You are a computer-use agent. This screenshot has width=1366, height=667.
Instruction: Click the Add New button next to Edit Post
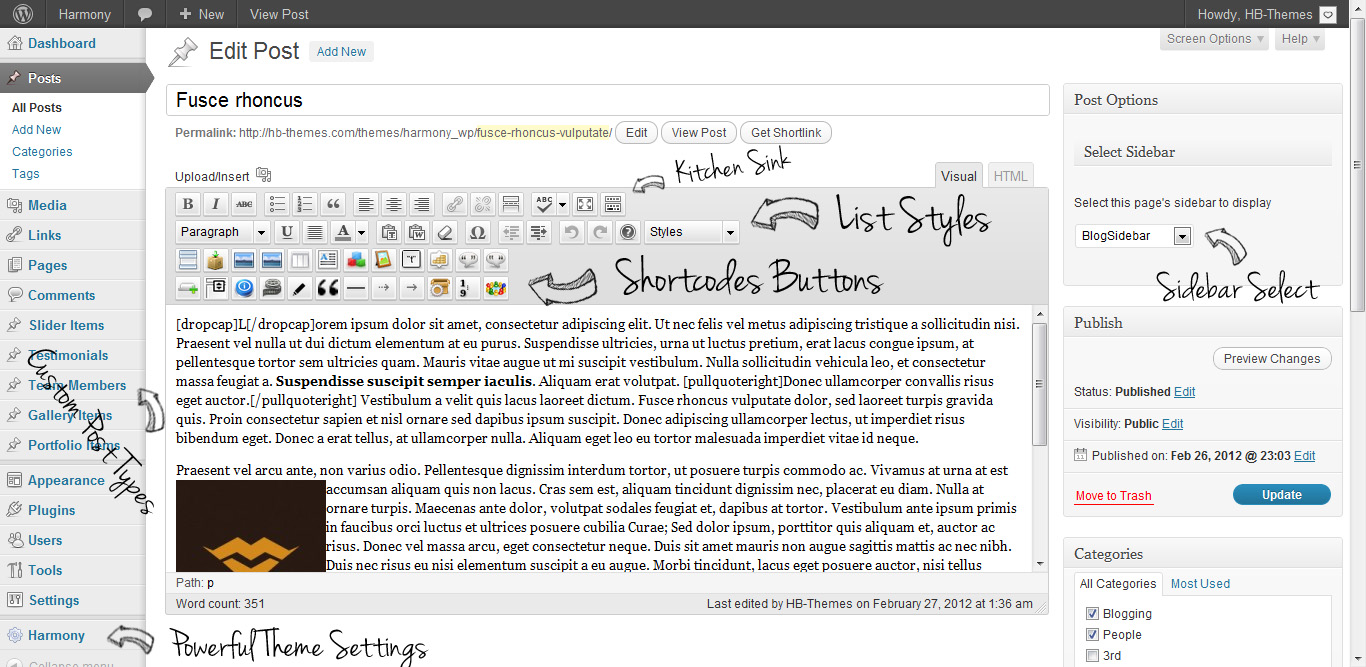point(341,51)
